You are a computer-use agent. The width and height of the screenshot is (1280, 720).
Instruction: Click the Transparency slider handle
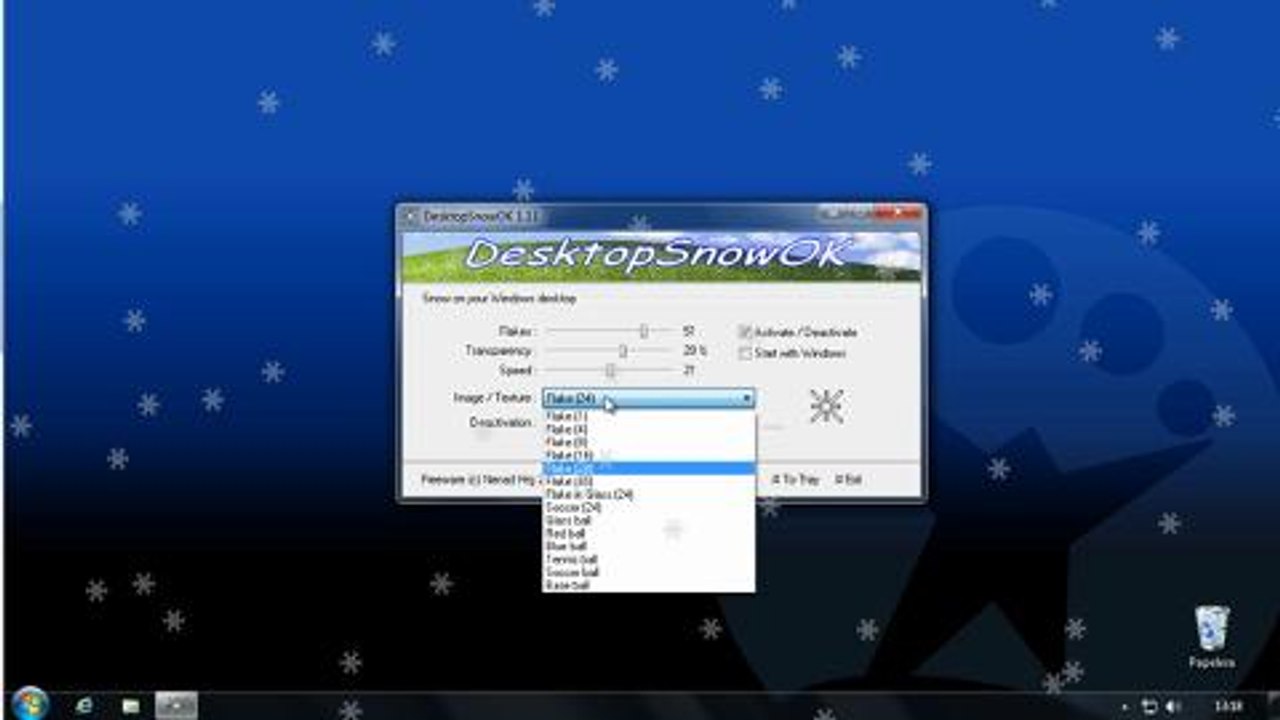click(622, 351)
